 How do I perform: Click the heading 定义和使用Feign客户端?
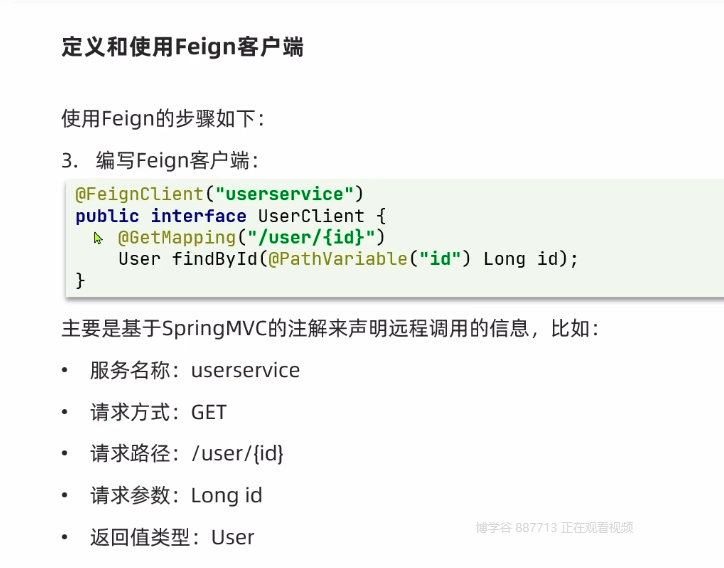(x=182, y=47)
